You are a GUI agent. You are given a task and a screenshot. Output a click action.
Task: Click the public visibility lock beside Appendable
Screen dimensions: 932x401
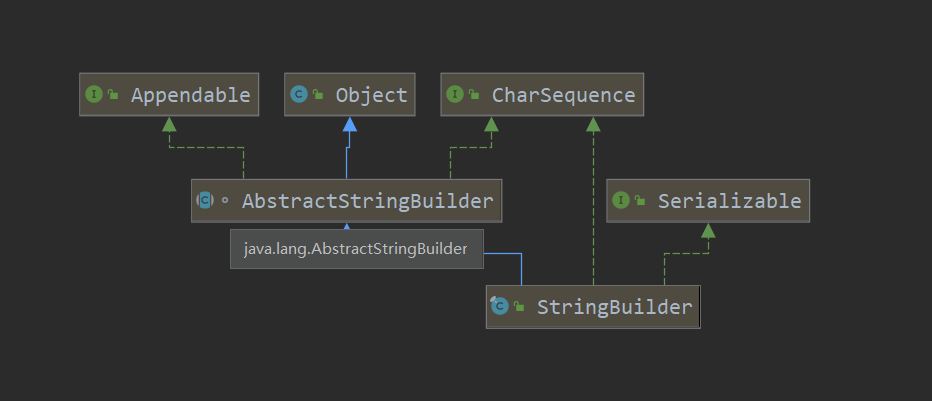coord(114,95)
